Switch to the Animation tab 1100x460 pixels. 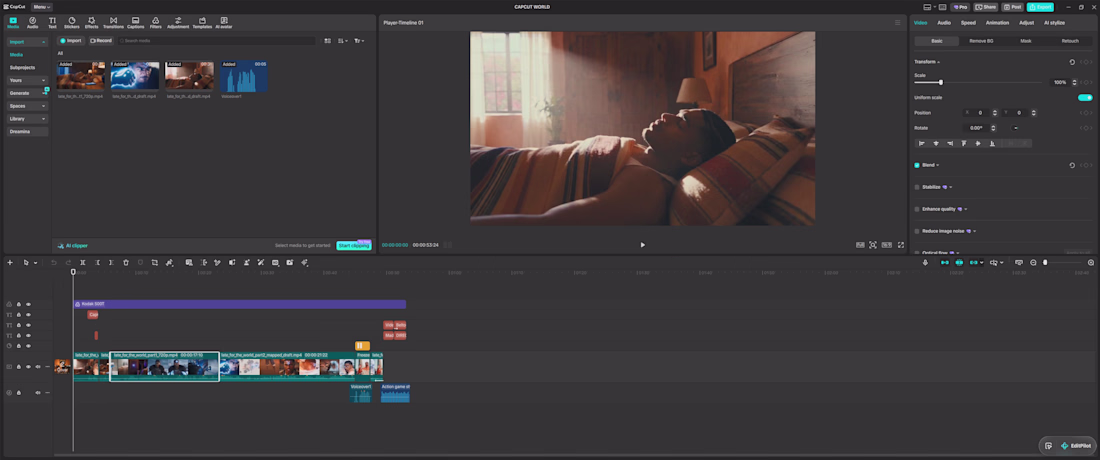997,22
